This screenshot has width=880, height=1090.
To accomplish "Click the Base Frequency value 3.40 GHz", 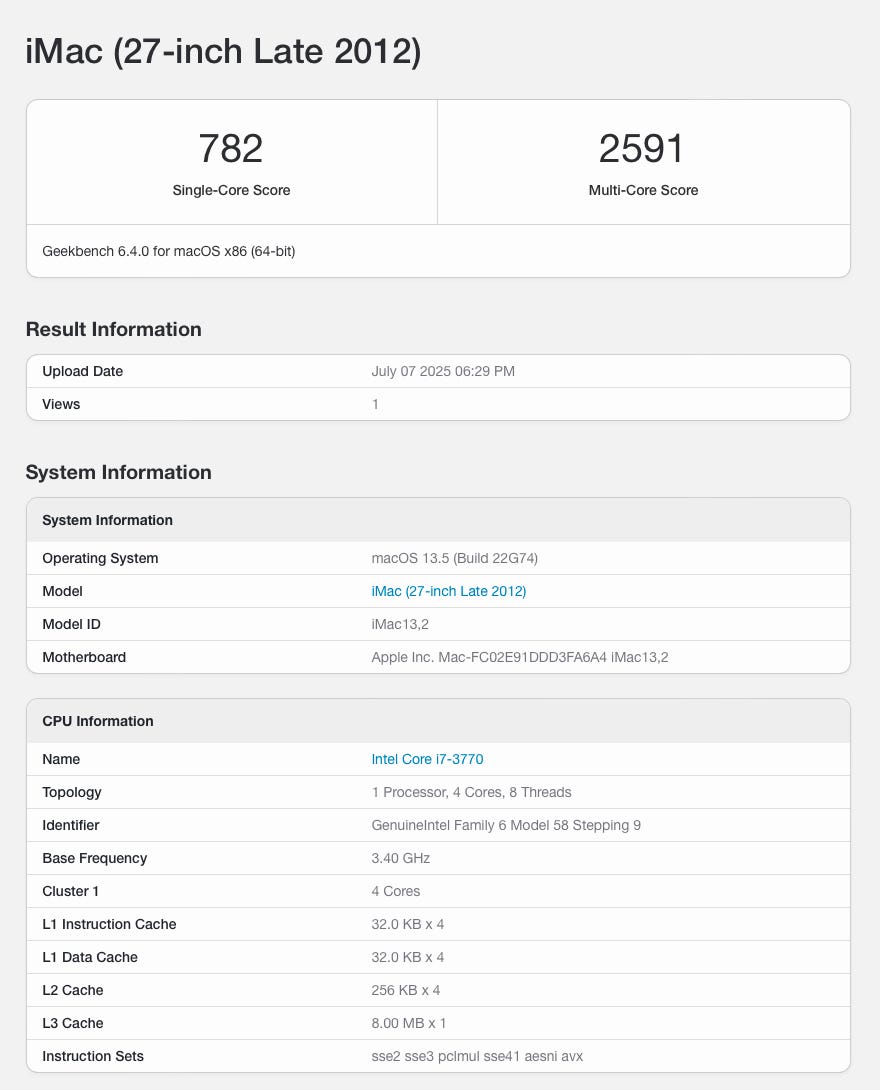I will coord(400,858).
